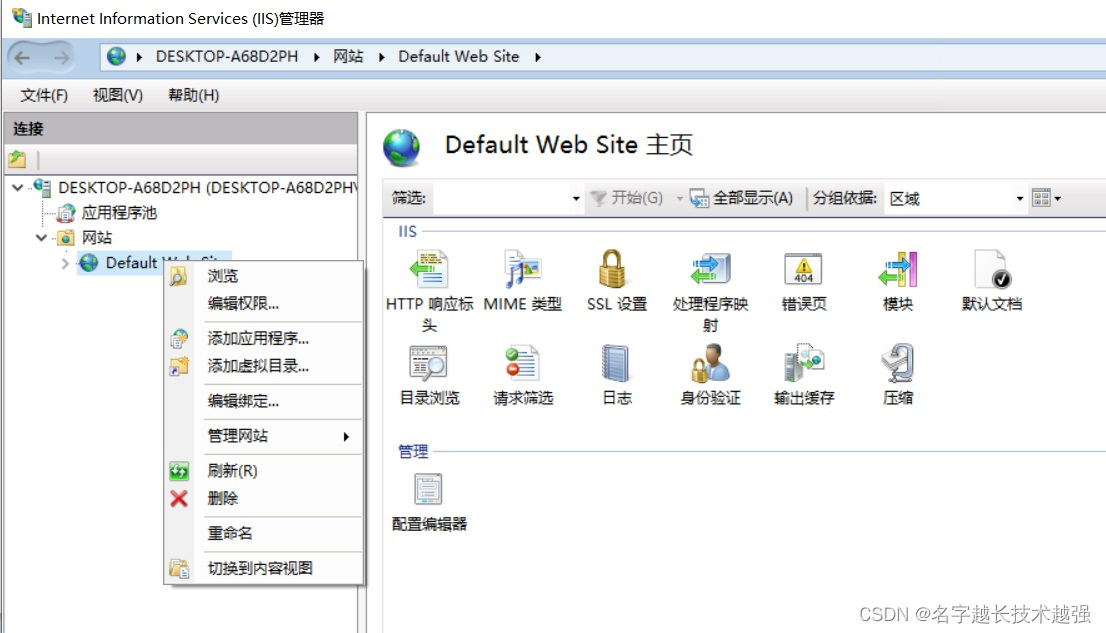Select the 网站 tree item
Viewport: 1106px width, 633px height.
[97, 238]
